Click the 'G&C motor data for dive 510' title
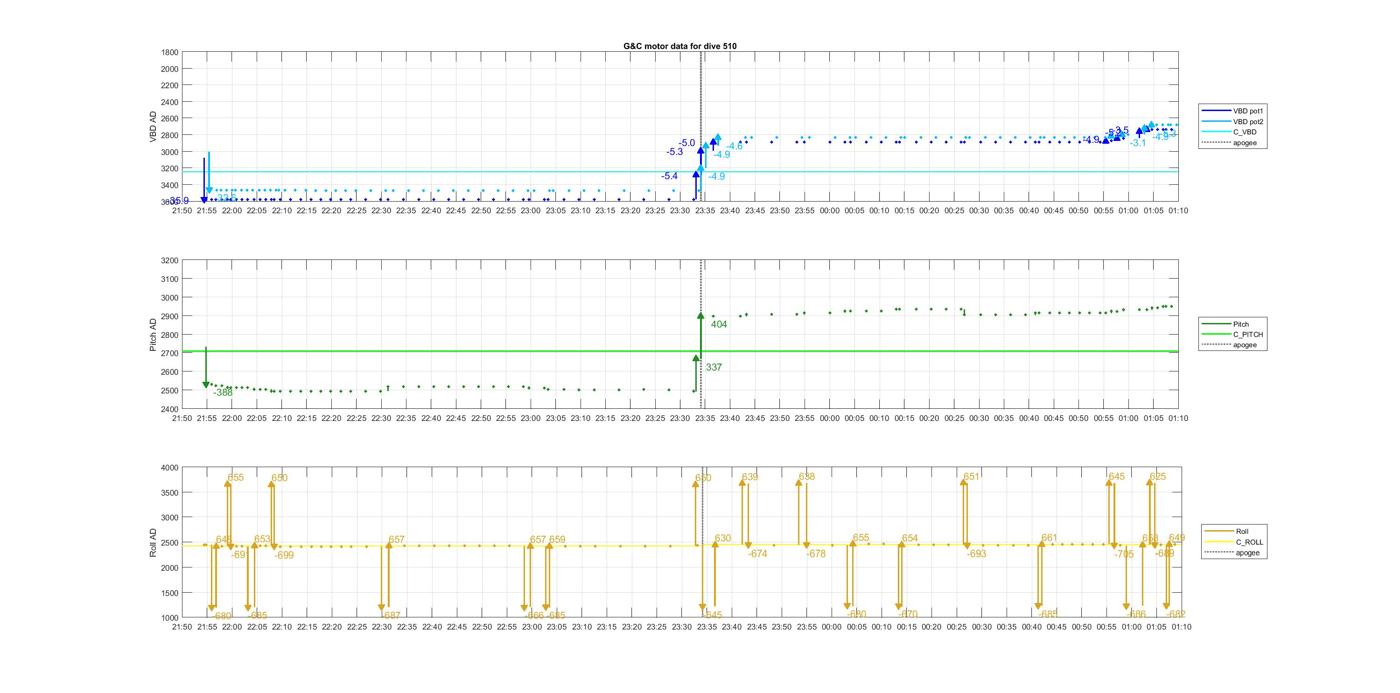 point(680,46)
